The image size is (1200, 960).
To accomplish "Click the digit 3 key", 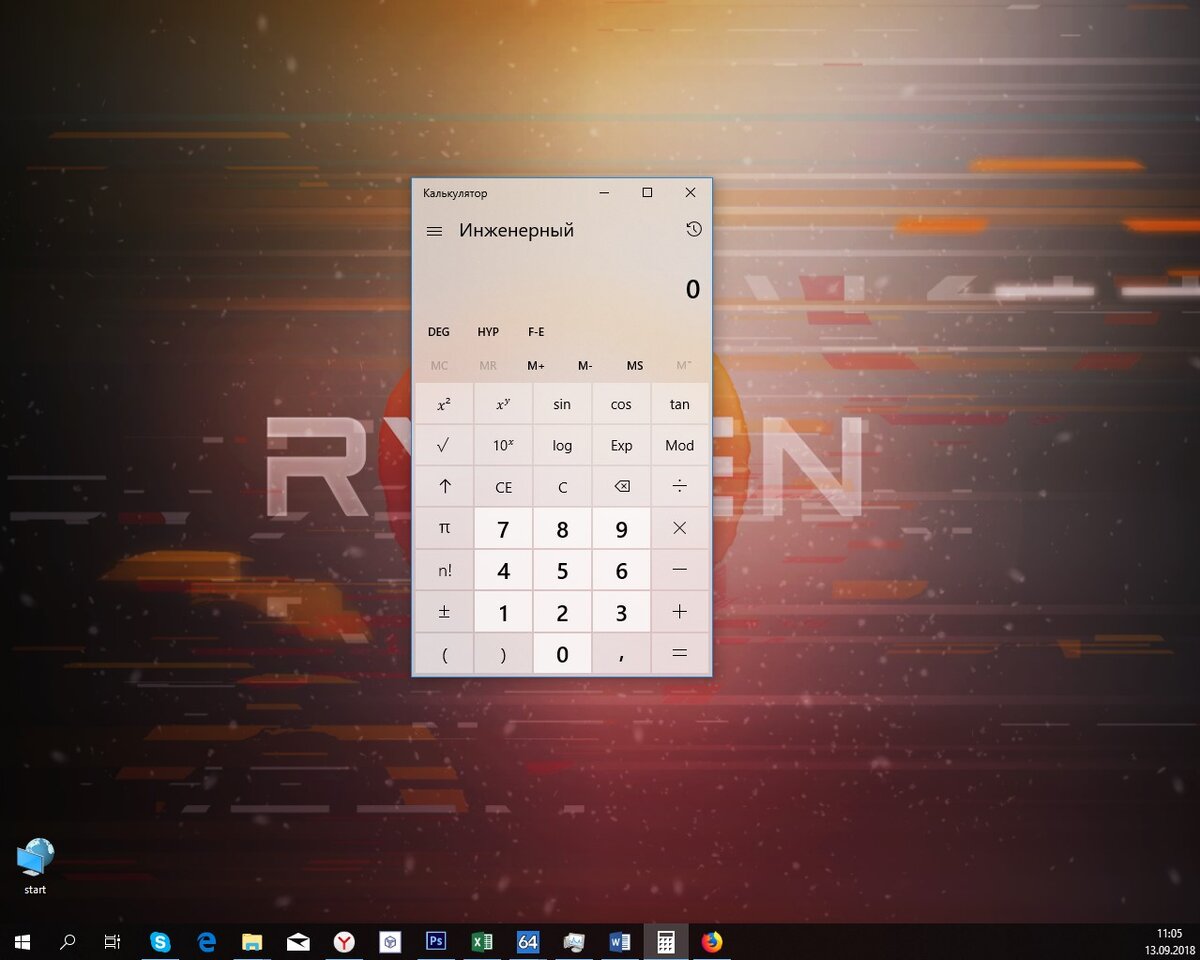I will pos(621,613).
